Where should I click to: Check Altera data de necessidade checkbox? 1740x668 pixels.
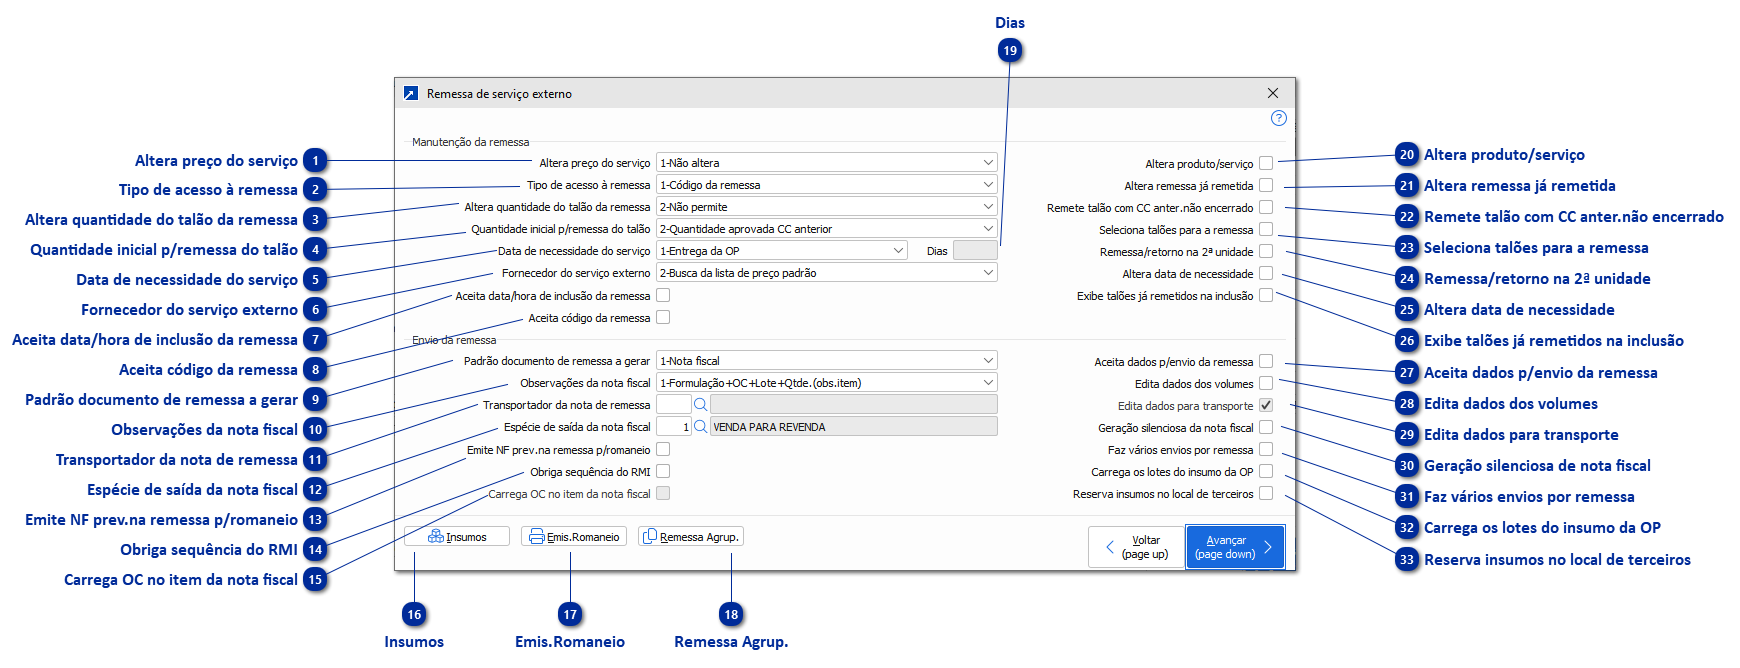coord(1266,273)
